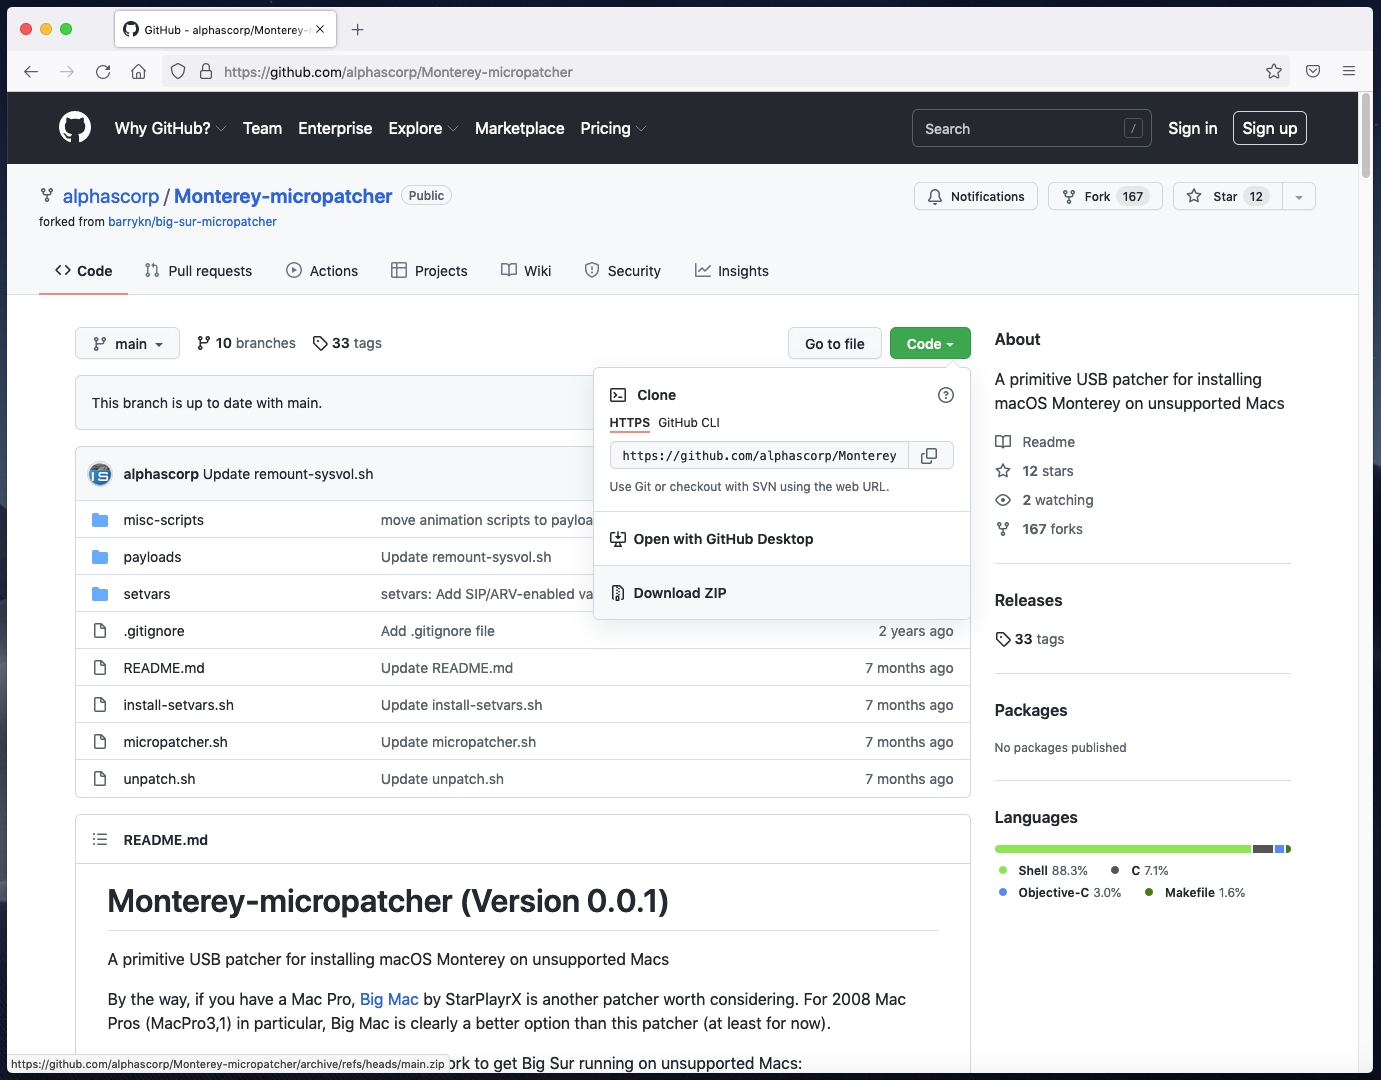Screen dimensions: 1381x1080
Task: Open the Wiki tab
Action: pos(526,271)
